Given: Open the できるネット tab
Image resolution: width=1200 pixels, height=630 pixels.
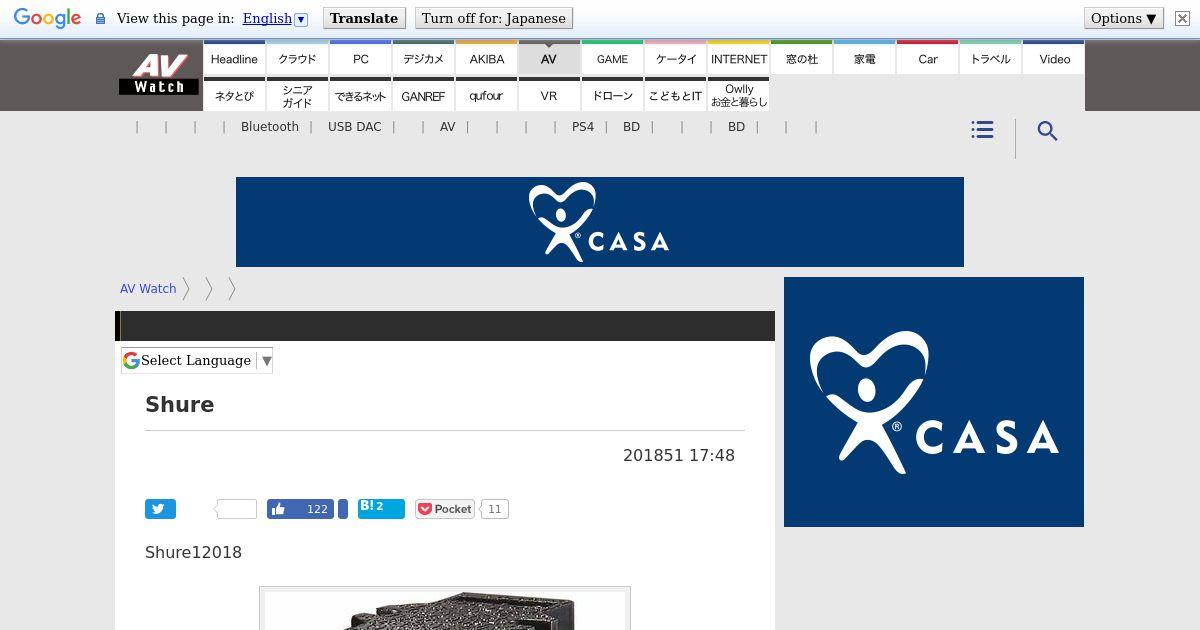Looking at the screenshot, I should [360, 95].
